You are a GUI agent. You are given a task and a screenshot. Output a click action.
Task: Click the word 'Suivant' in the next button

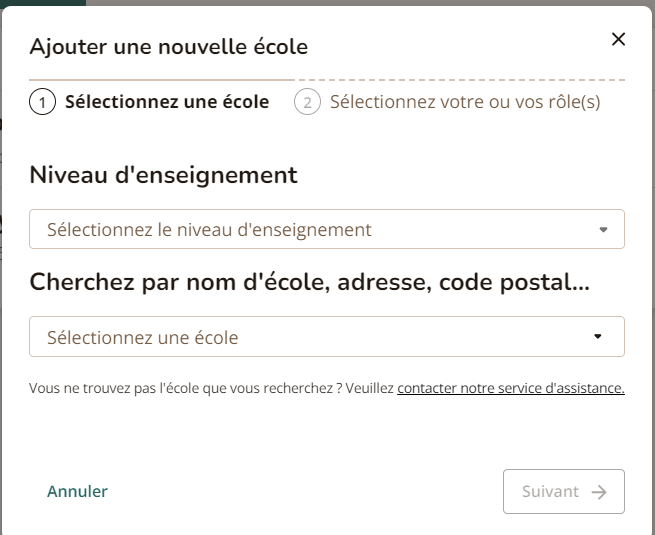coord(550,492)
